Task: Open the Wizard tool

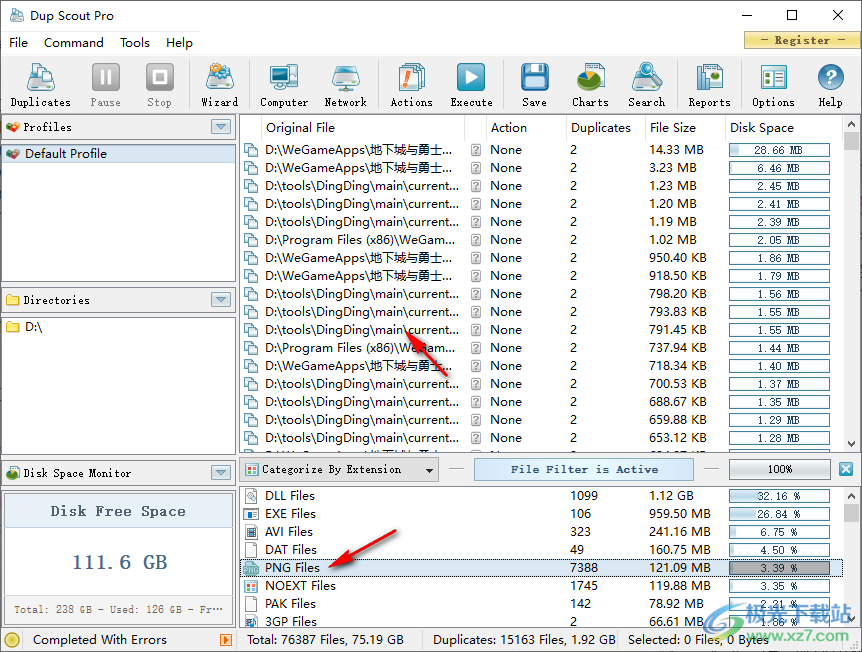Action: click(220, 85)
